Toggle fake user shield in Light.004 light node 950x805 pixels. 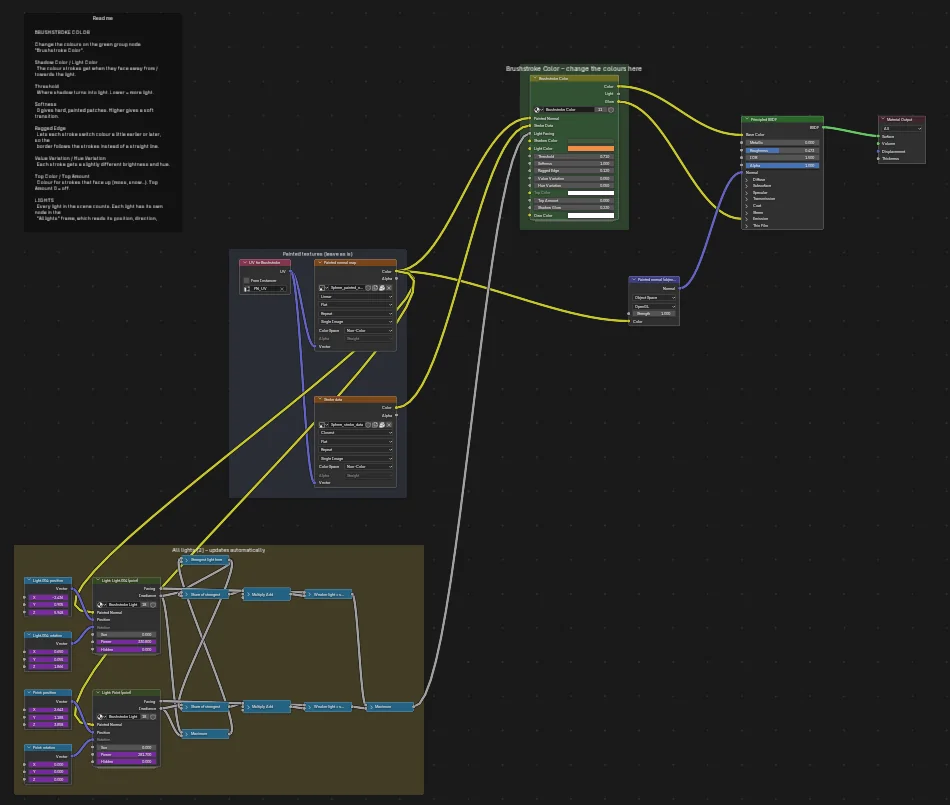click(153, 605)
